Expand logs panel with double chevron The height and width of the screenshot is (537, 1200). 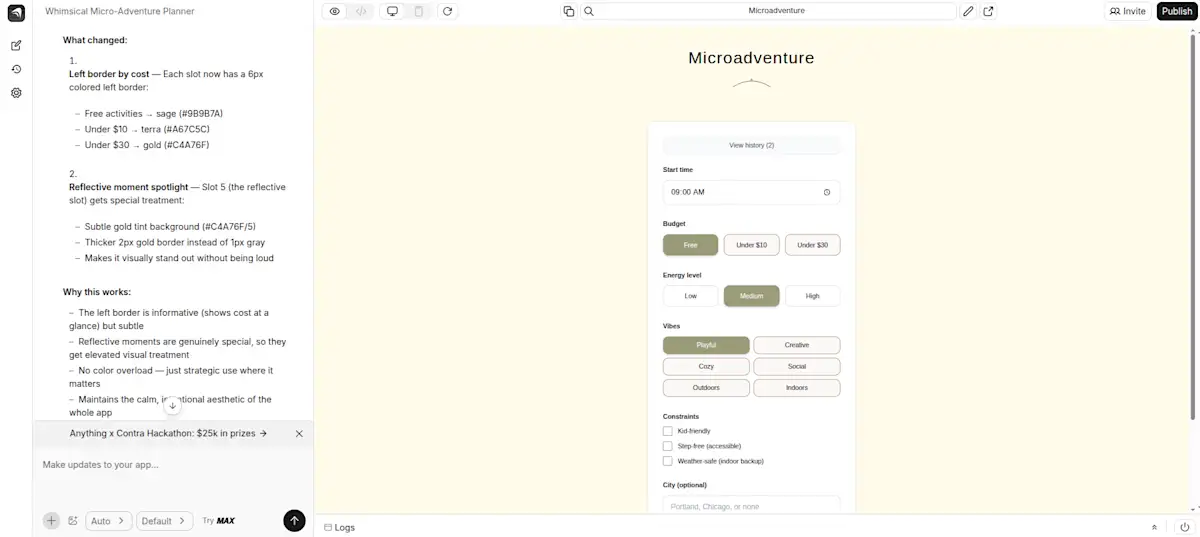1154,527
